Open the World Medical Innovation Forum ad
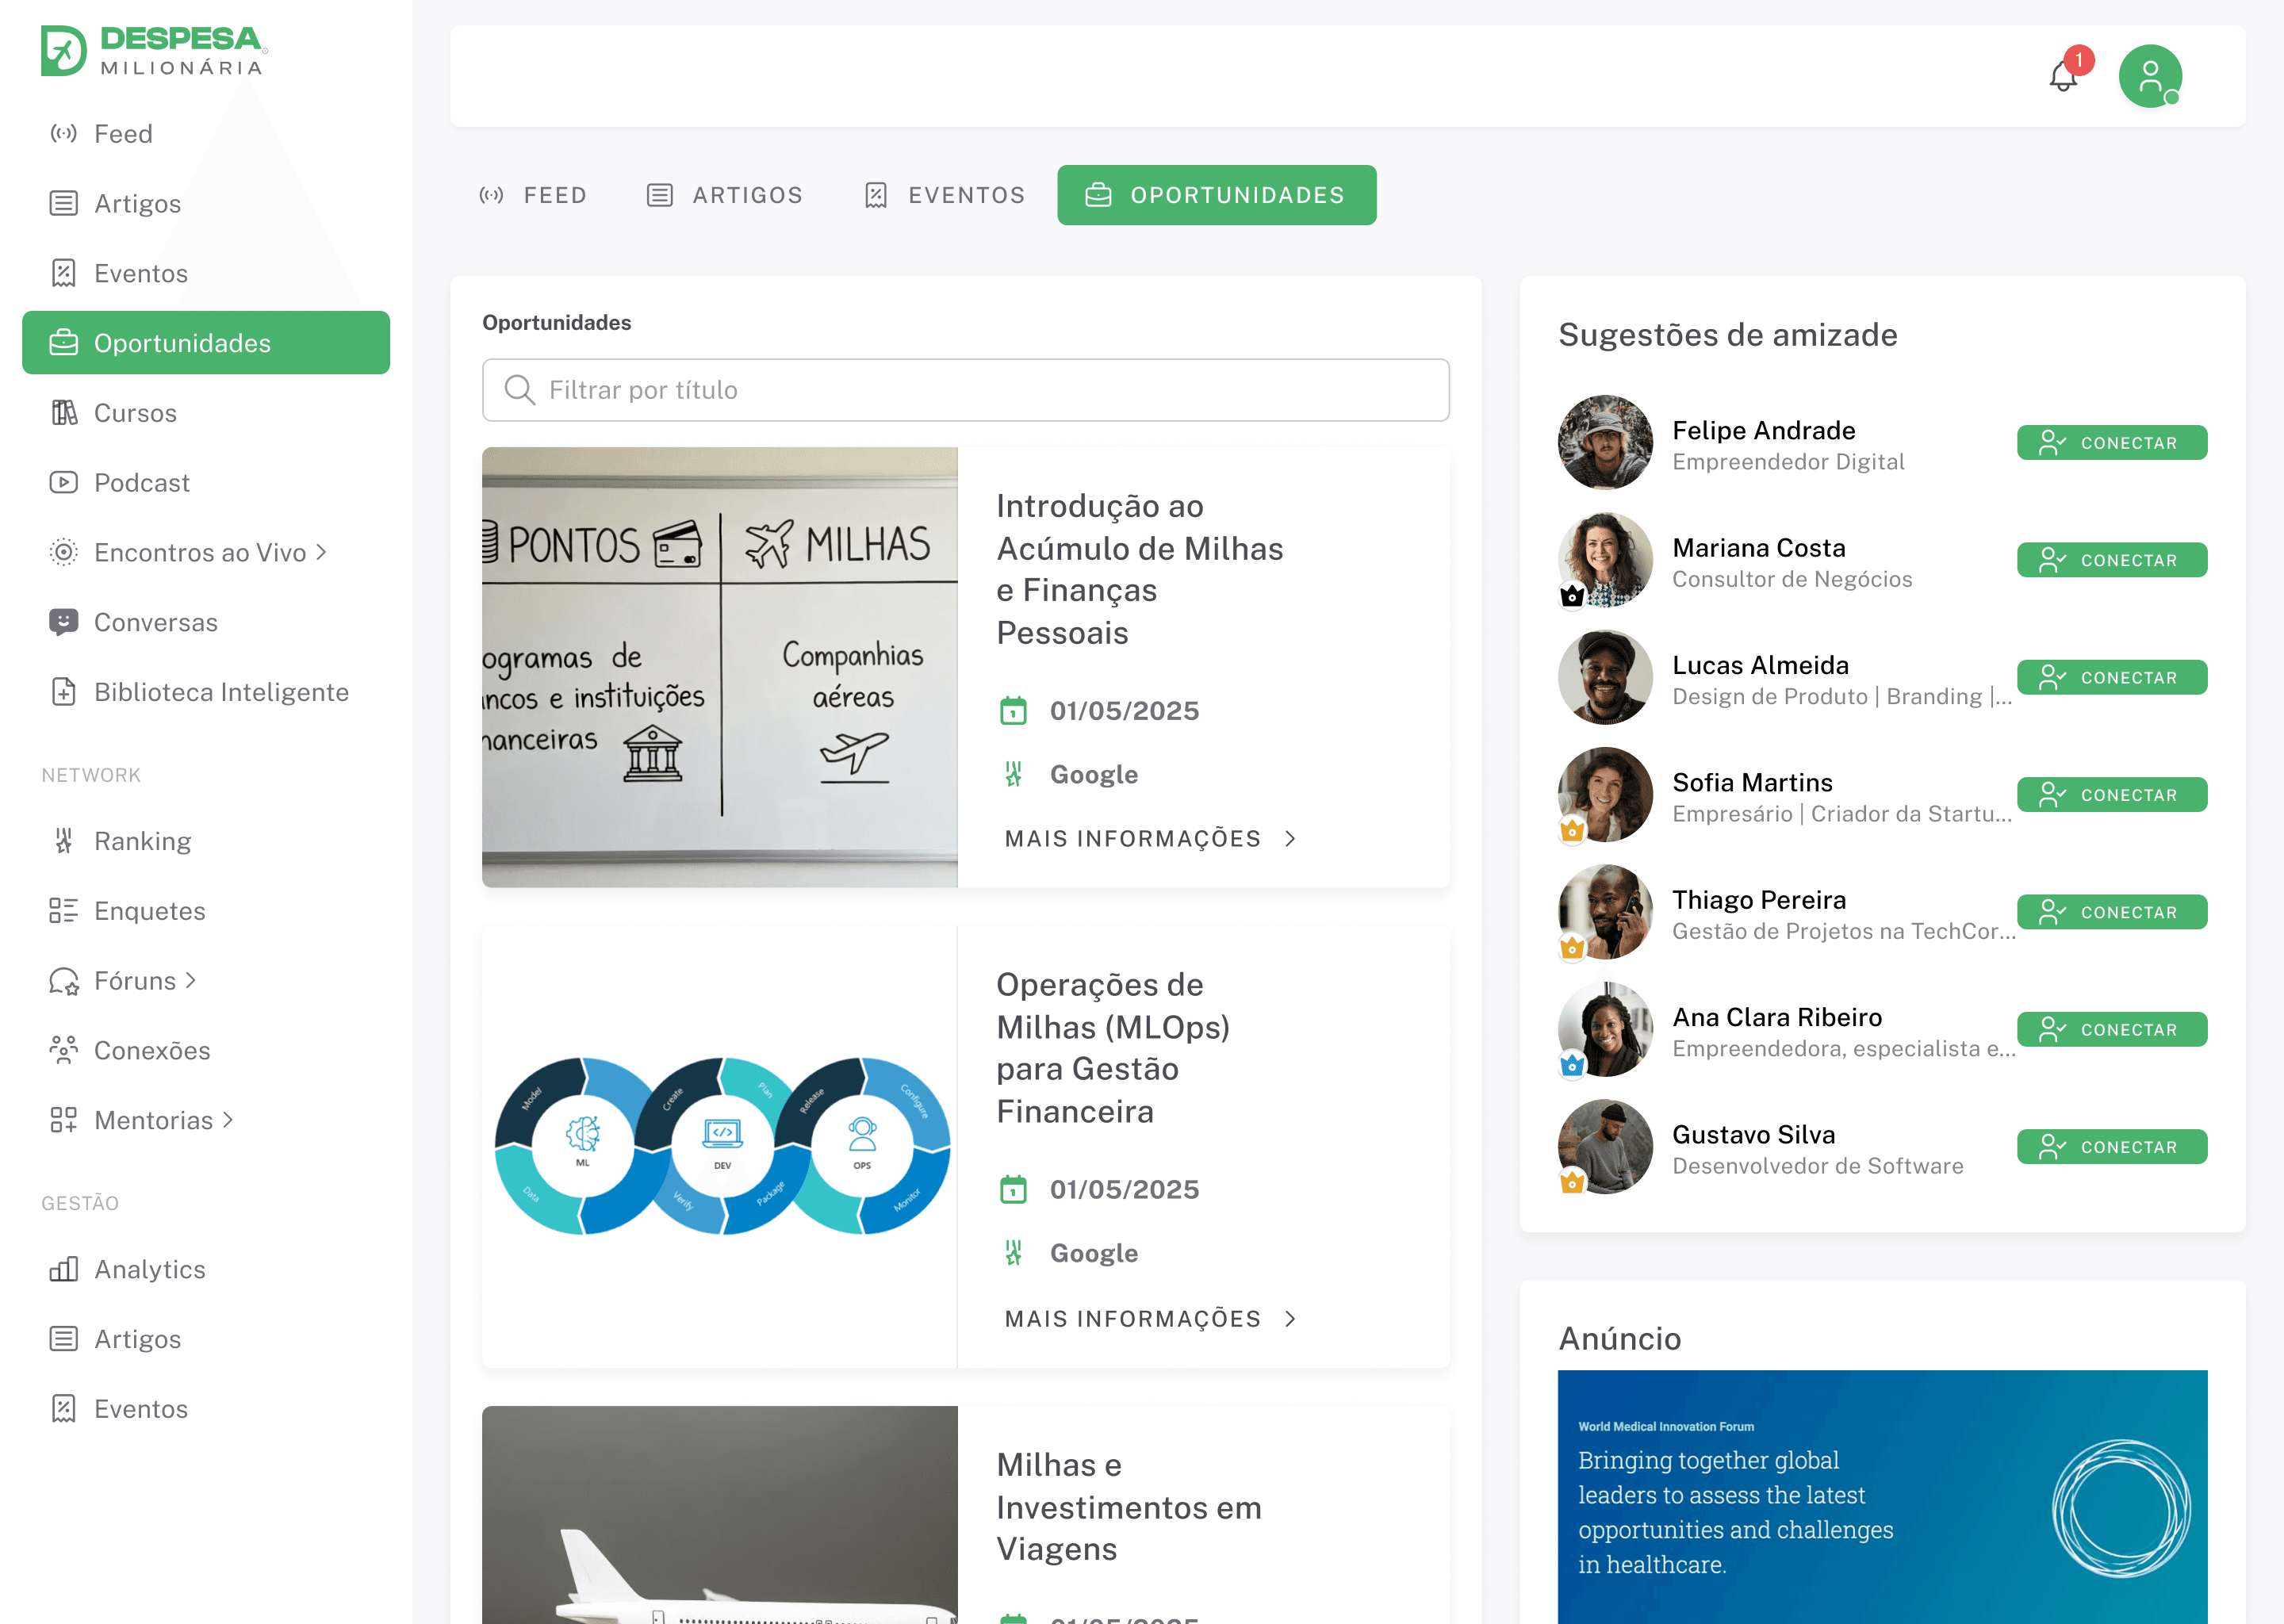This screenshot has width=2284, height=1624. tap(1881, 1496)
